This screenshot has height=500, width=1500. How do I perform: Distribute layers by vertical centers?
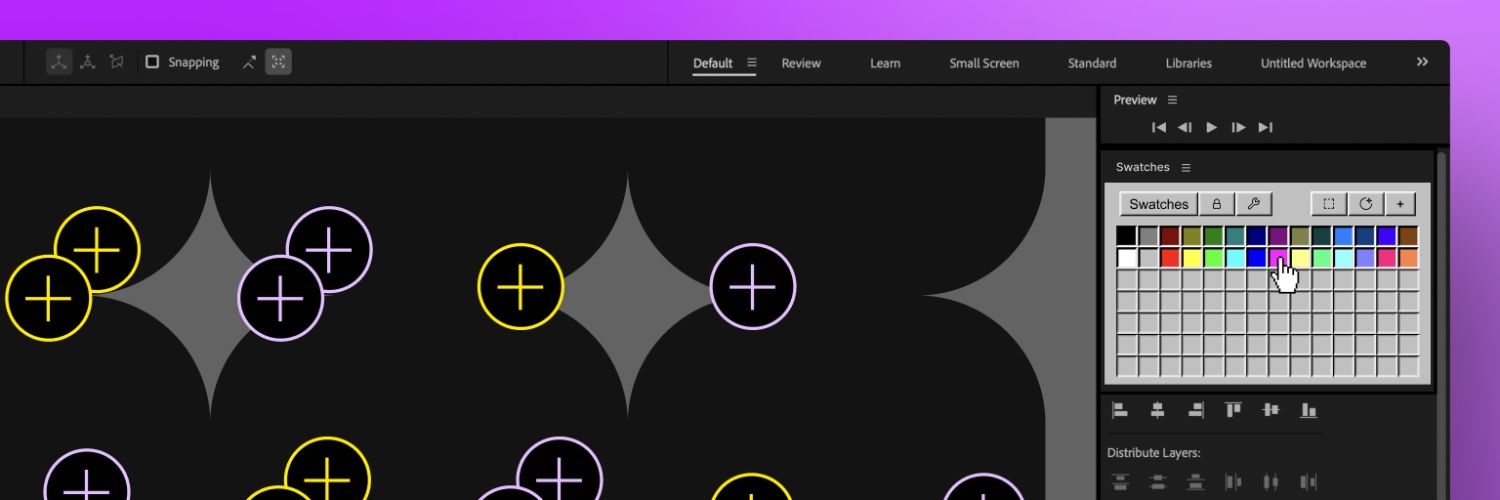click(x=1158, y=482)
